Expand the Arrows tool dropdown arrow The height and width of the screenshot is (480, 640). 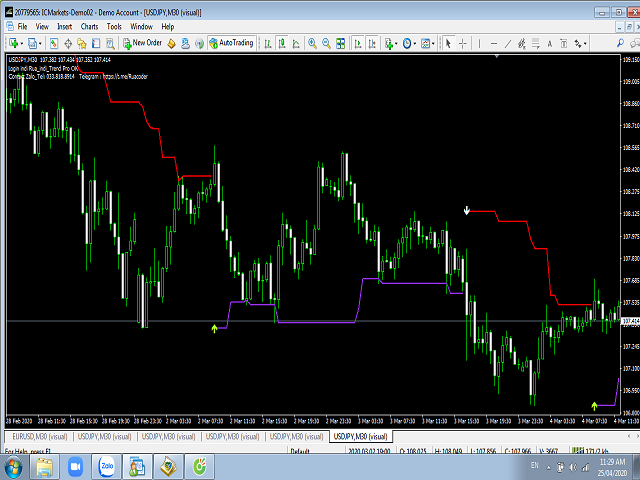click(x=585, y=43)
